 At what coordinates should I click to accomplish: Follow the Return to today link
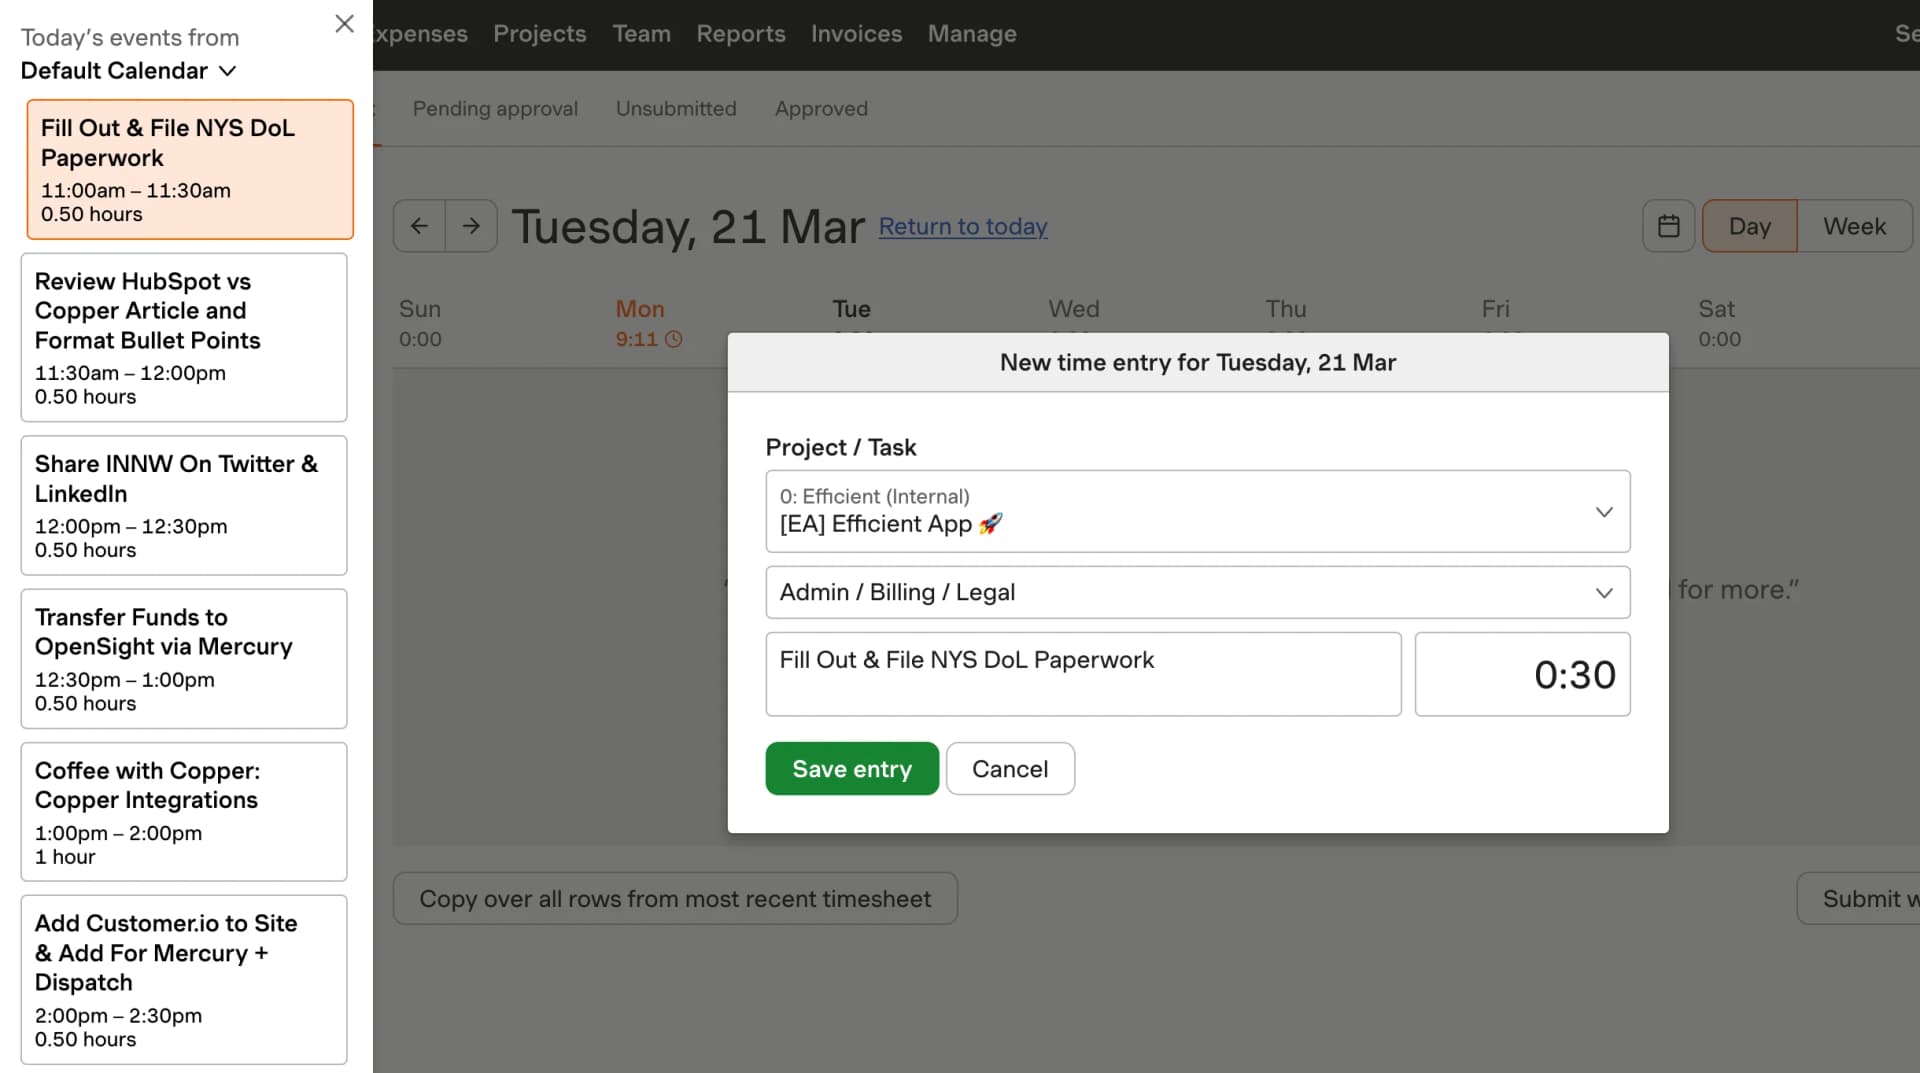coord(963,227)
